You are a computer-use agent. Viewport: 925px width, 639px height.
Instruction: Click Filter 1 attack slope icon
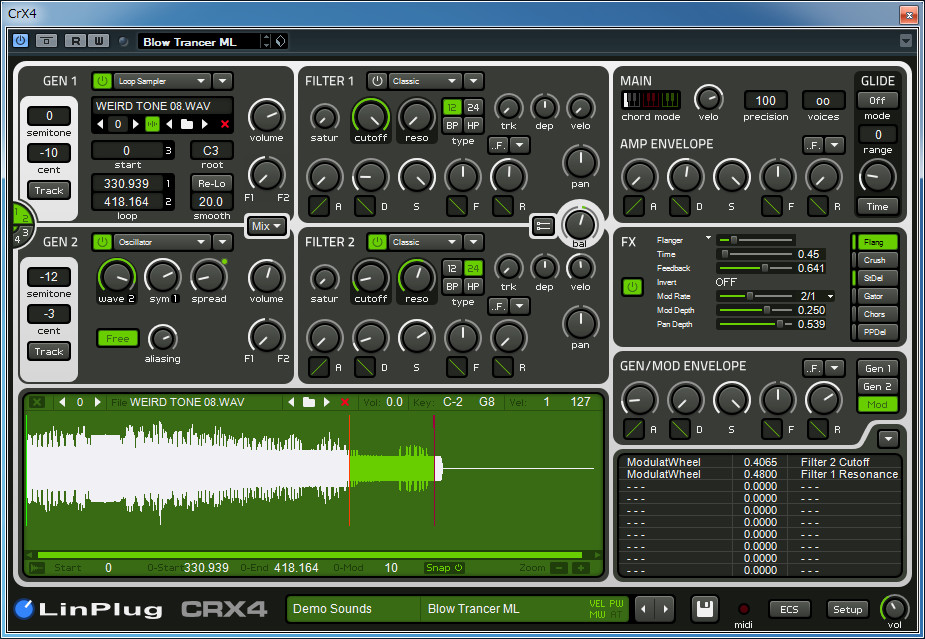[319, 206]
